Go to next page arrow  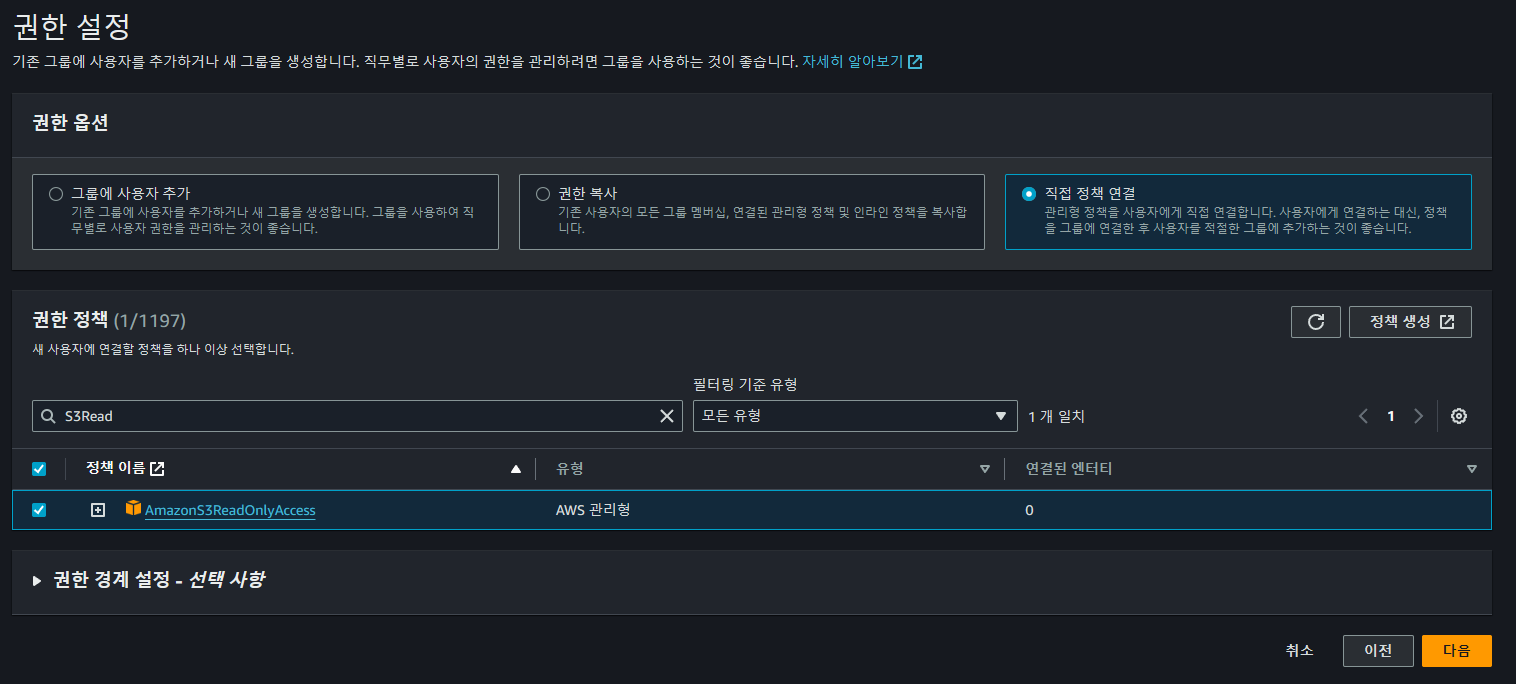tap(1418, 416)
